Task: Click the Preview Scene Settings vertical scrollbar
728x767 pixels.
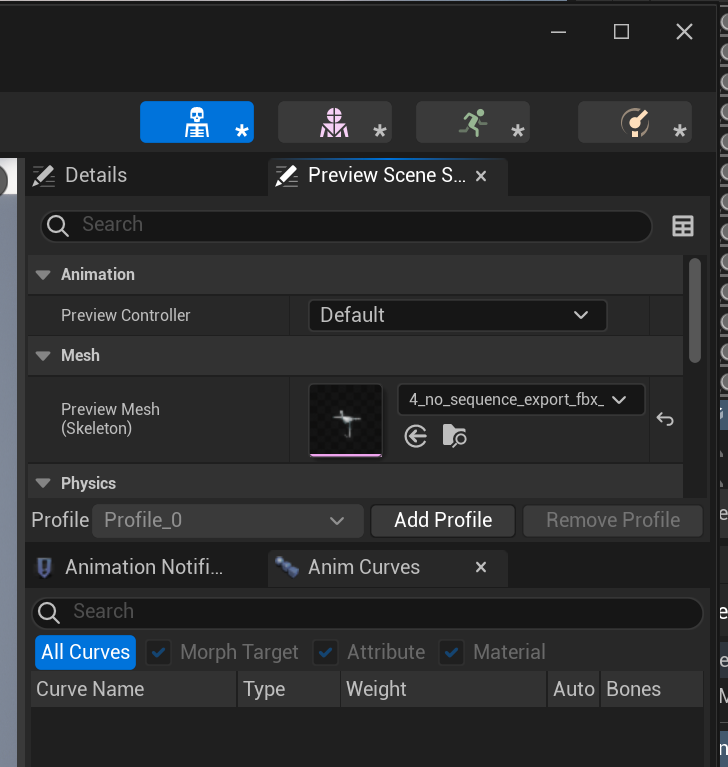Action: 694,310
